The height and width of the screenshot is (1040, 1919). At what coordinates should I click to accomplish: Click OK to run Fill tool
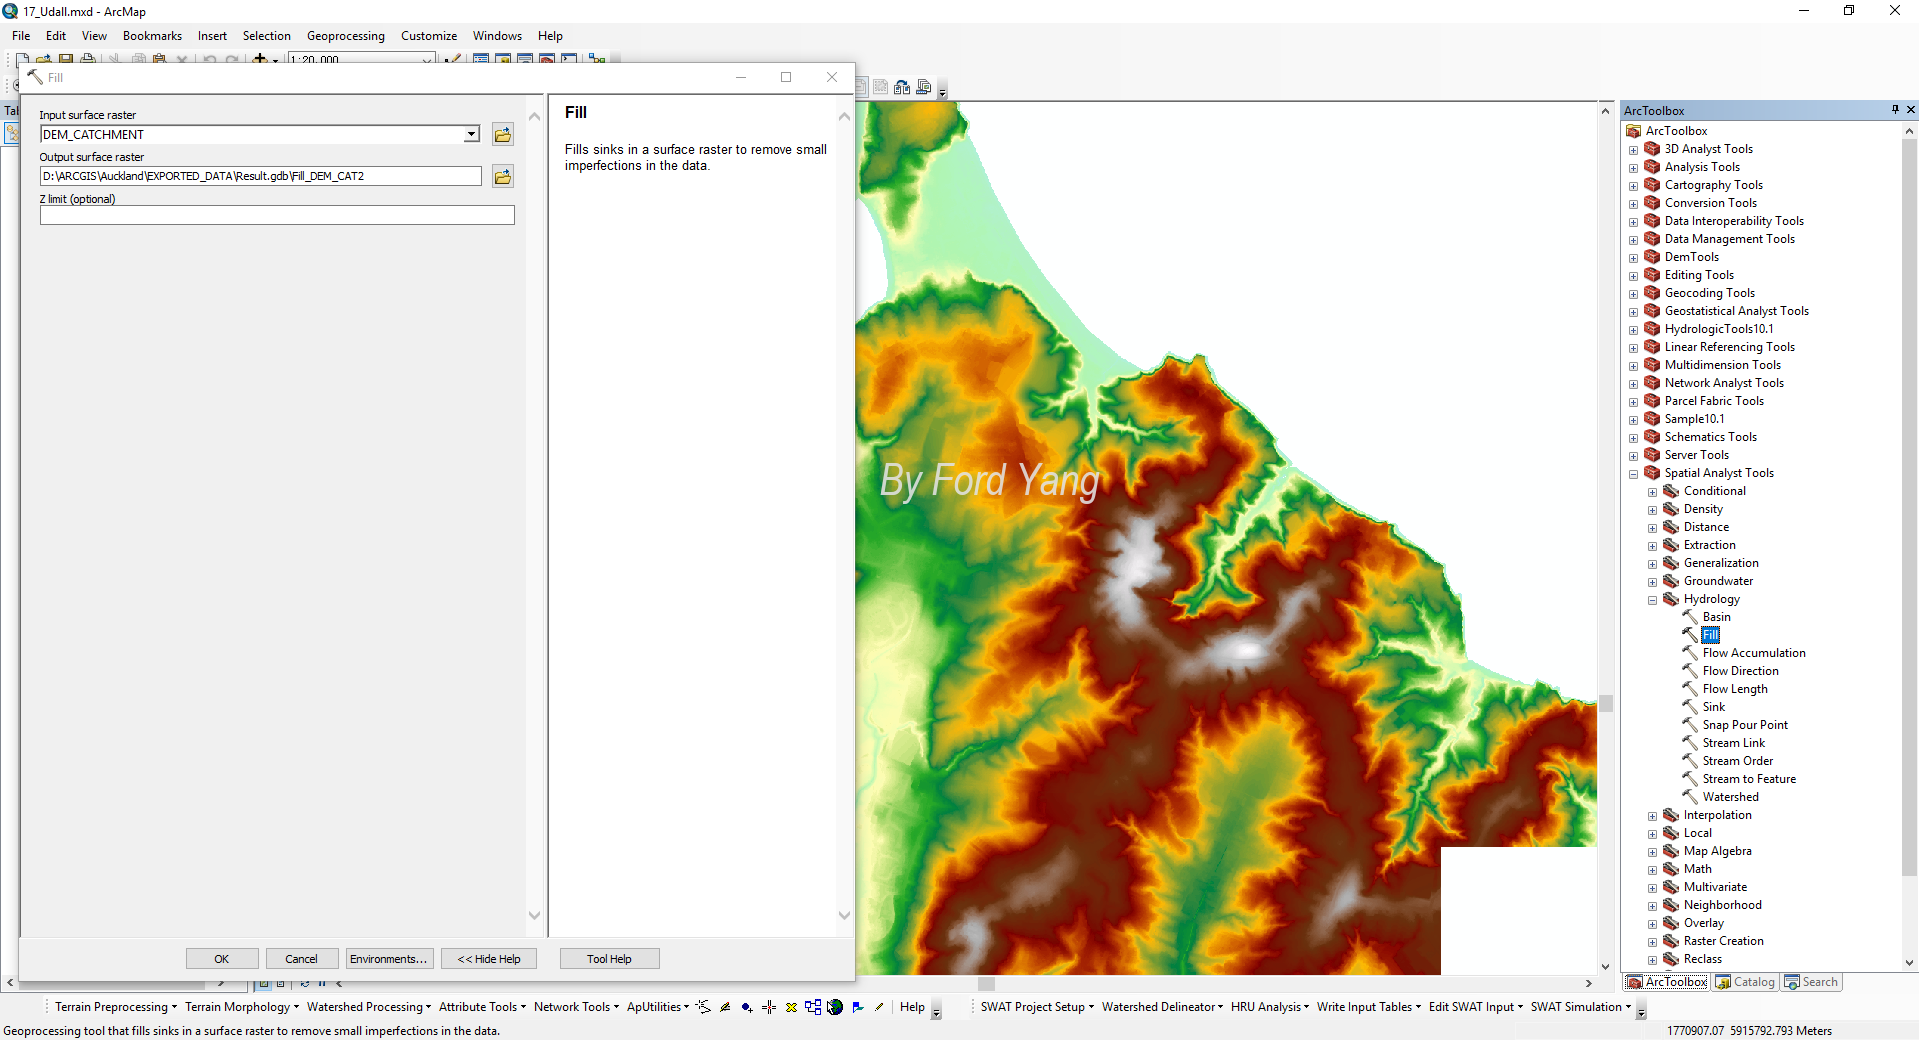[222, 959]
